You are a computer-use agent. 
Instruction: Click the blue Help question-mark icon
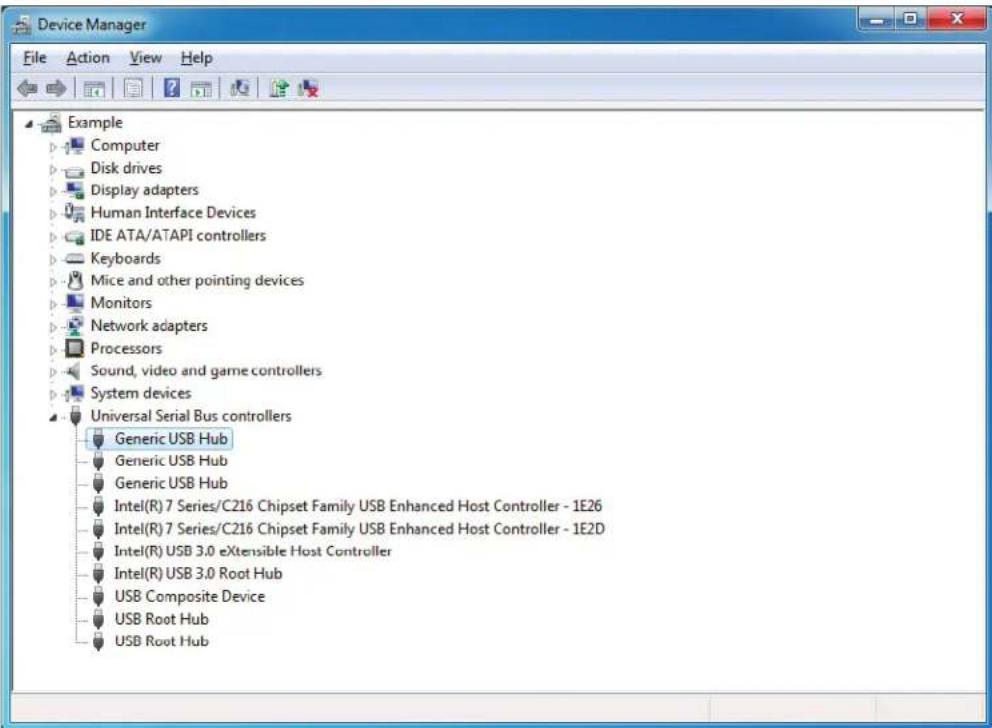(x=171, y=88)
